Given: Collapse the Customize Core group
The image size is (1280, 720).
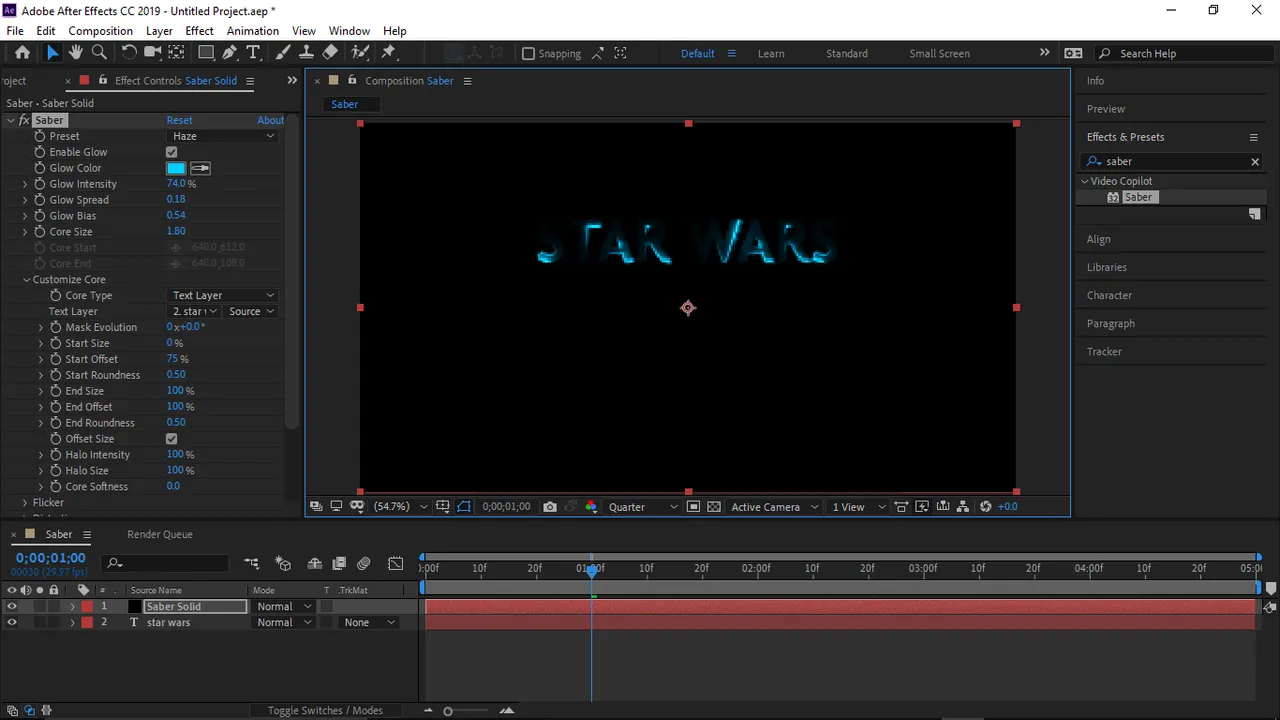Looking at the screenshot, I should click(x=26, y=280).
